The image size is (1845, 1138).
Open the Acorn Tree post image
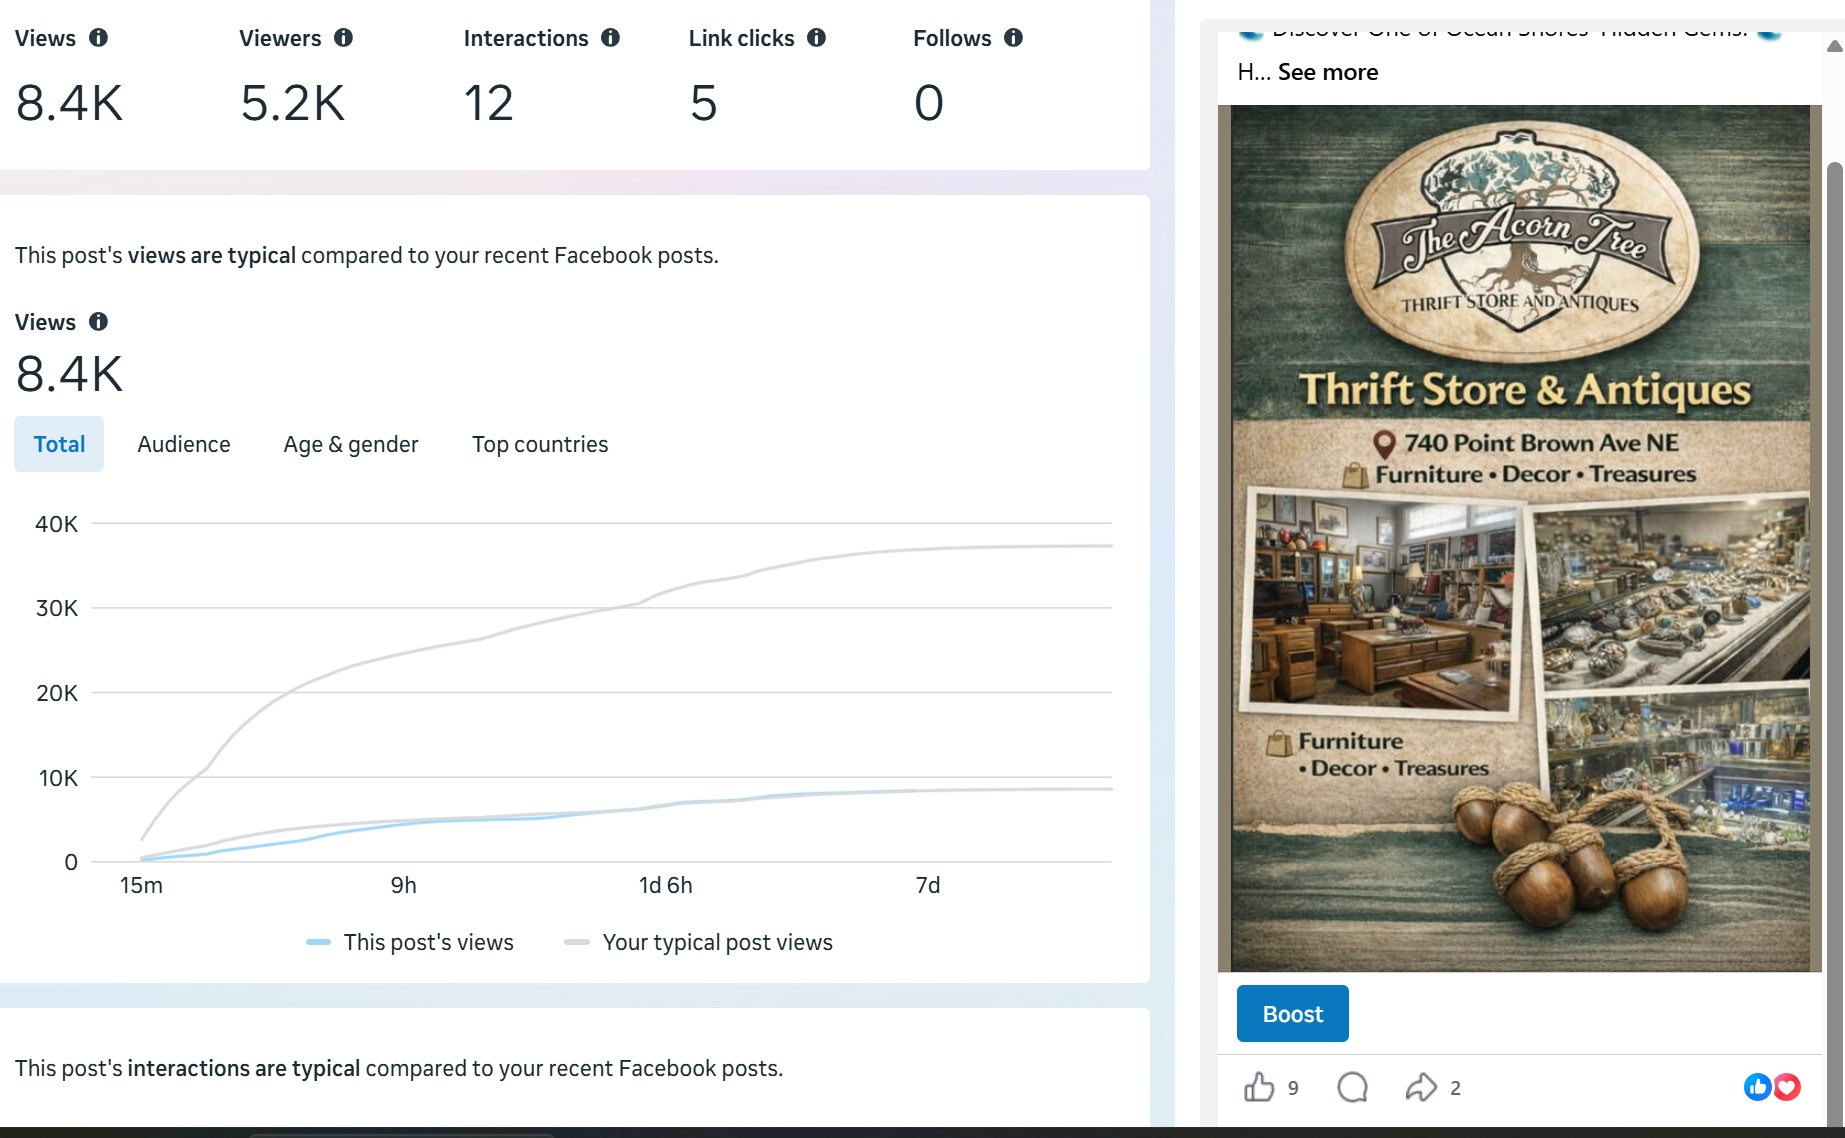coord(1520,538)
